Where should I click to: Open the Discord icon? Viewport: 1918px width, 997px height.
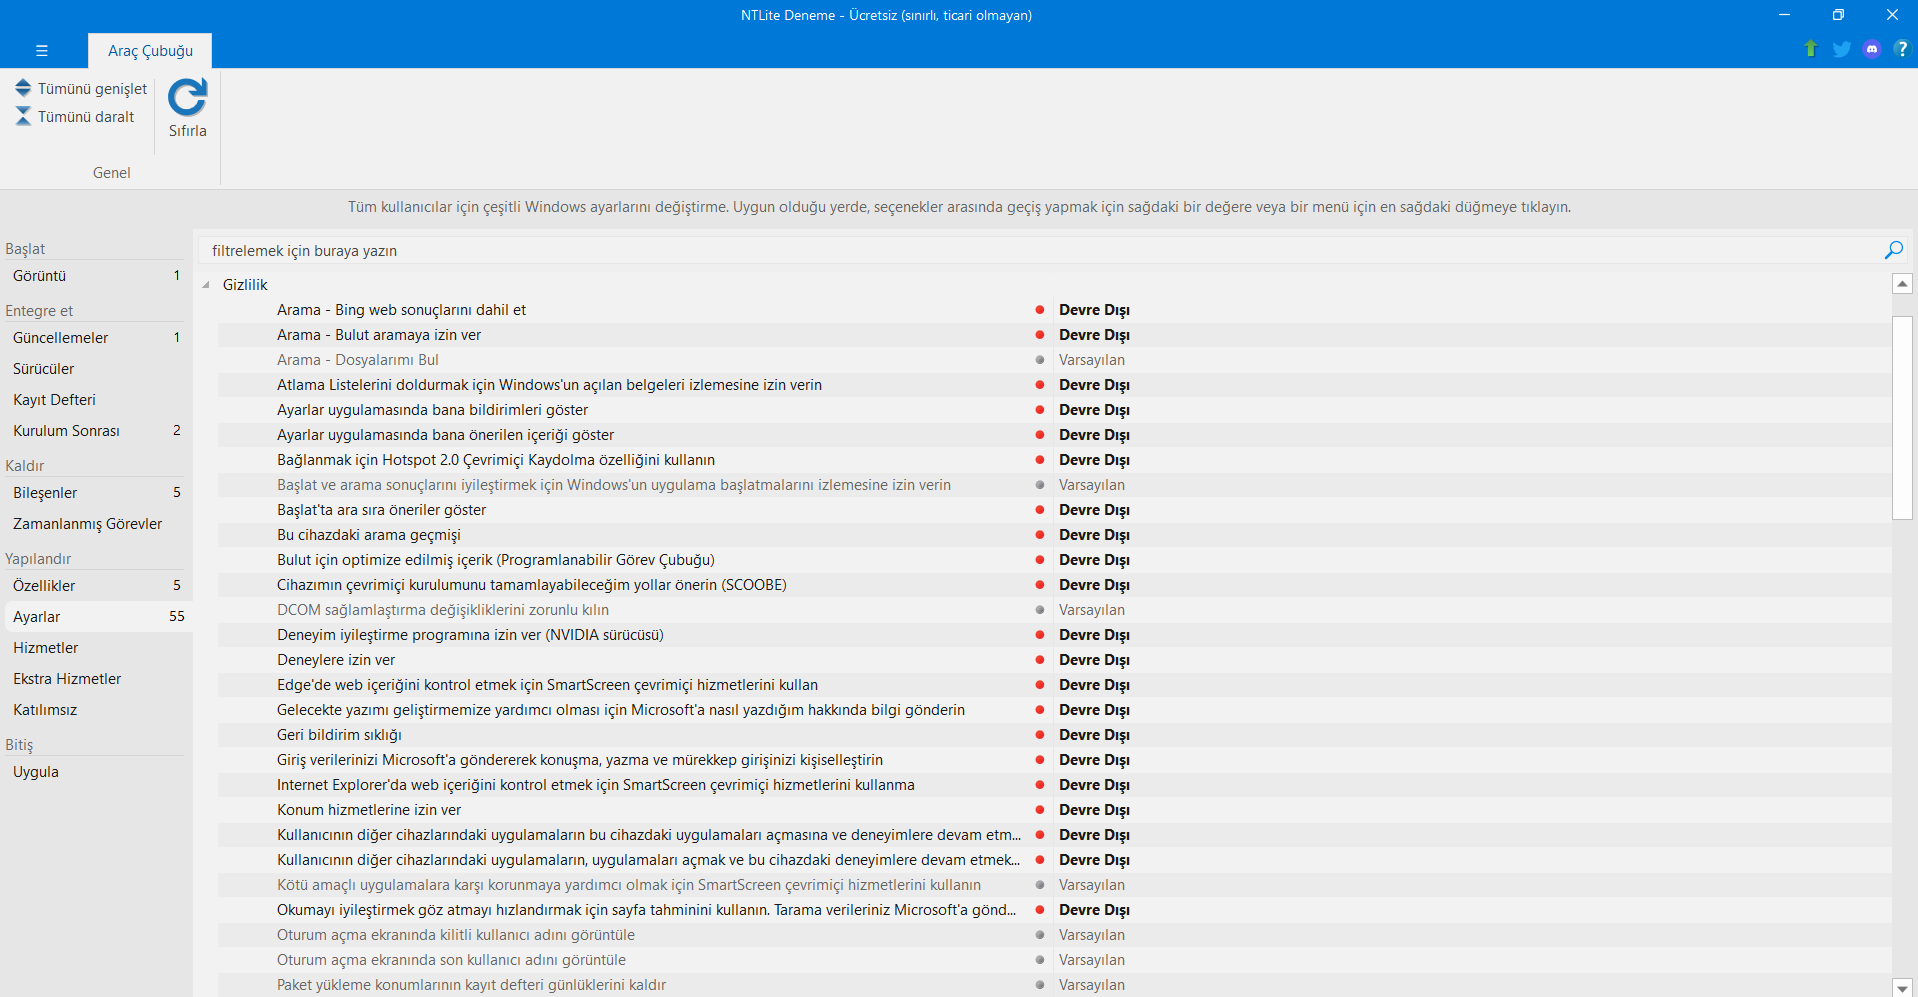1872,49
